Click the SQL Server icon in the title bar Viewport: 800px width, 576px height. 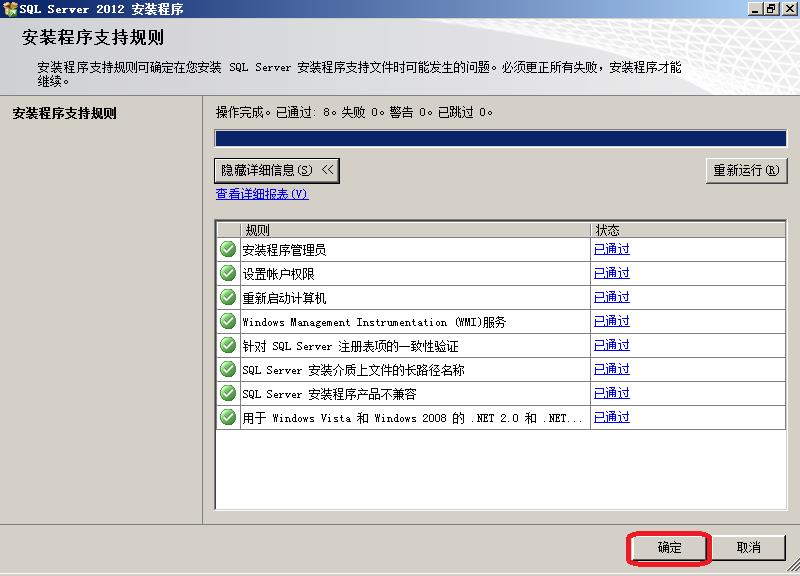pyautogui.click(x=10, y=9)
